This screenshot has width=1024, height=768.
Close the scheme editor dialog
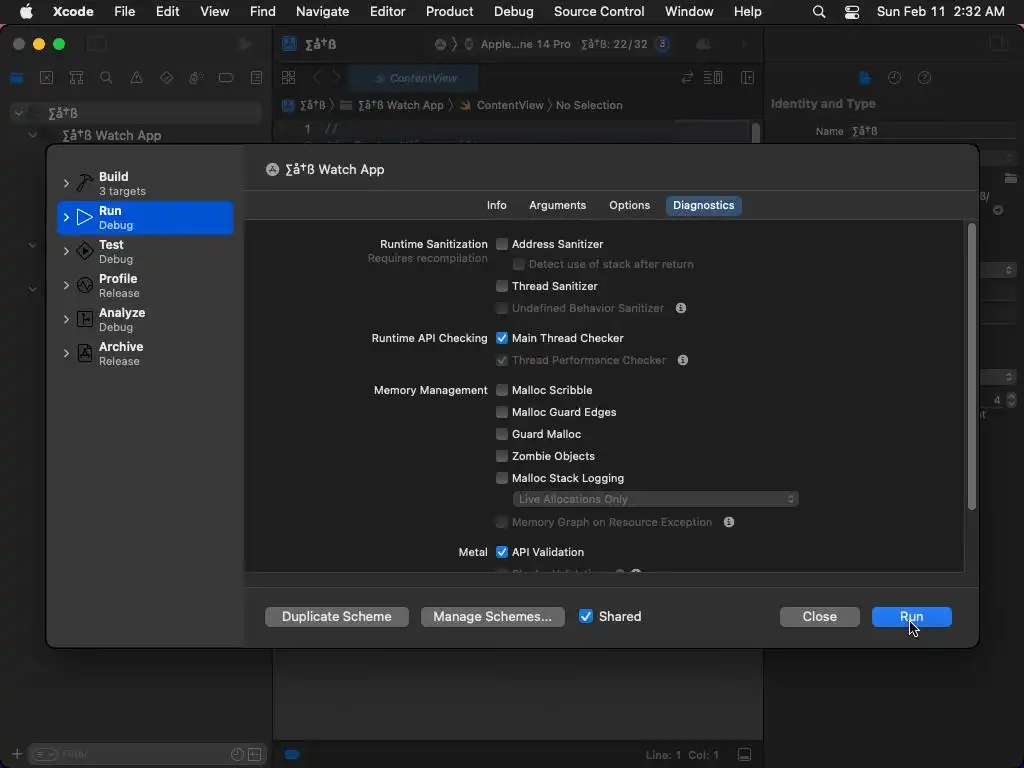click(x=820, y=617)
